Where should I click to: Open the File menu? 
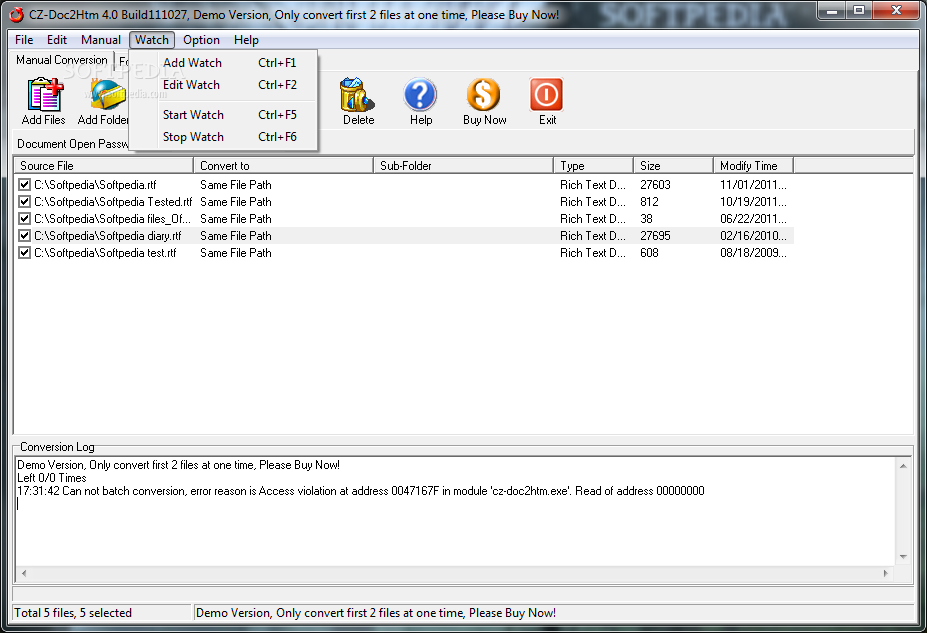coord(24,40)
